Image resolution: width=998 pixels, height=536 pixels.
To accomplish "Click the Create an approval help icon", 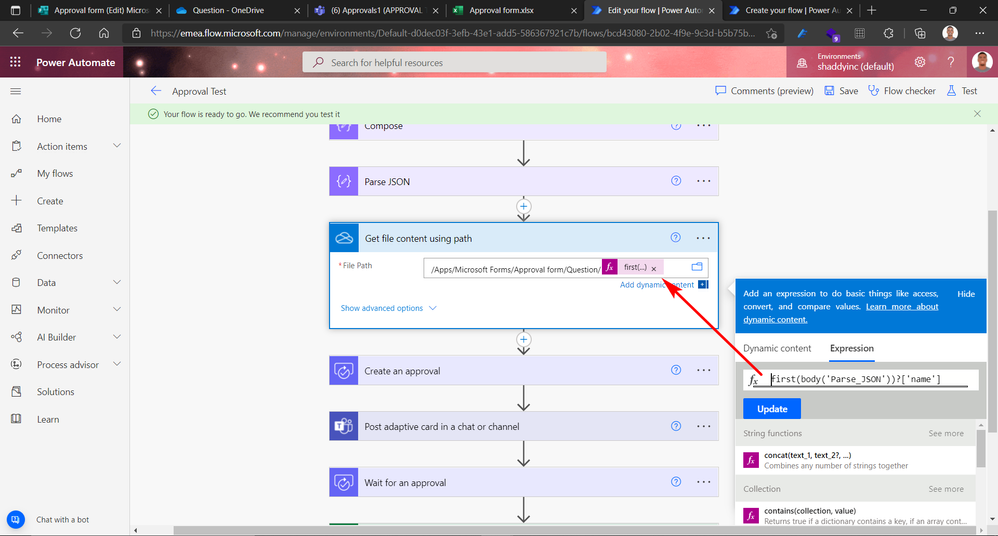I will point(676,370).
